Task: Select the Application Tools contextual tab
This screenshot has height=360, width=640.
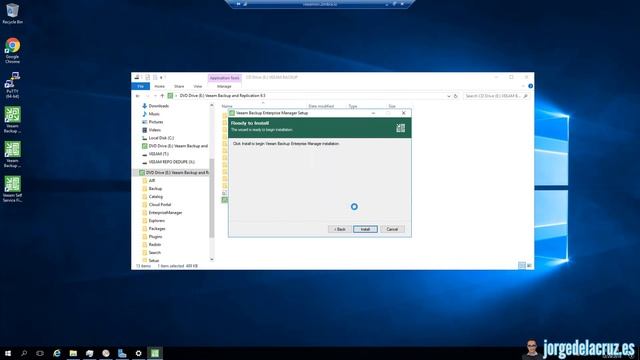Action: (x=224, y=78)
